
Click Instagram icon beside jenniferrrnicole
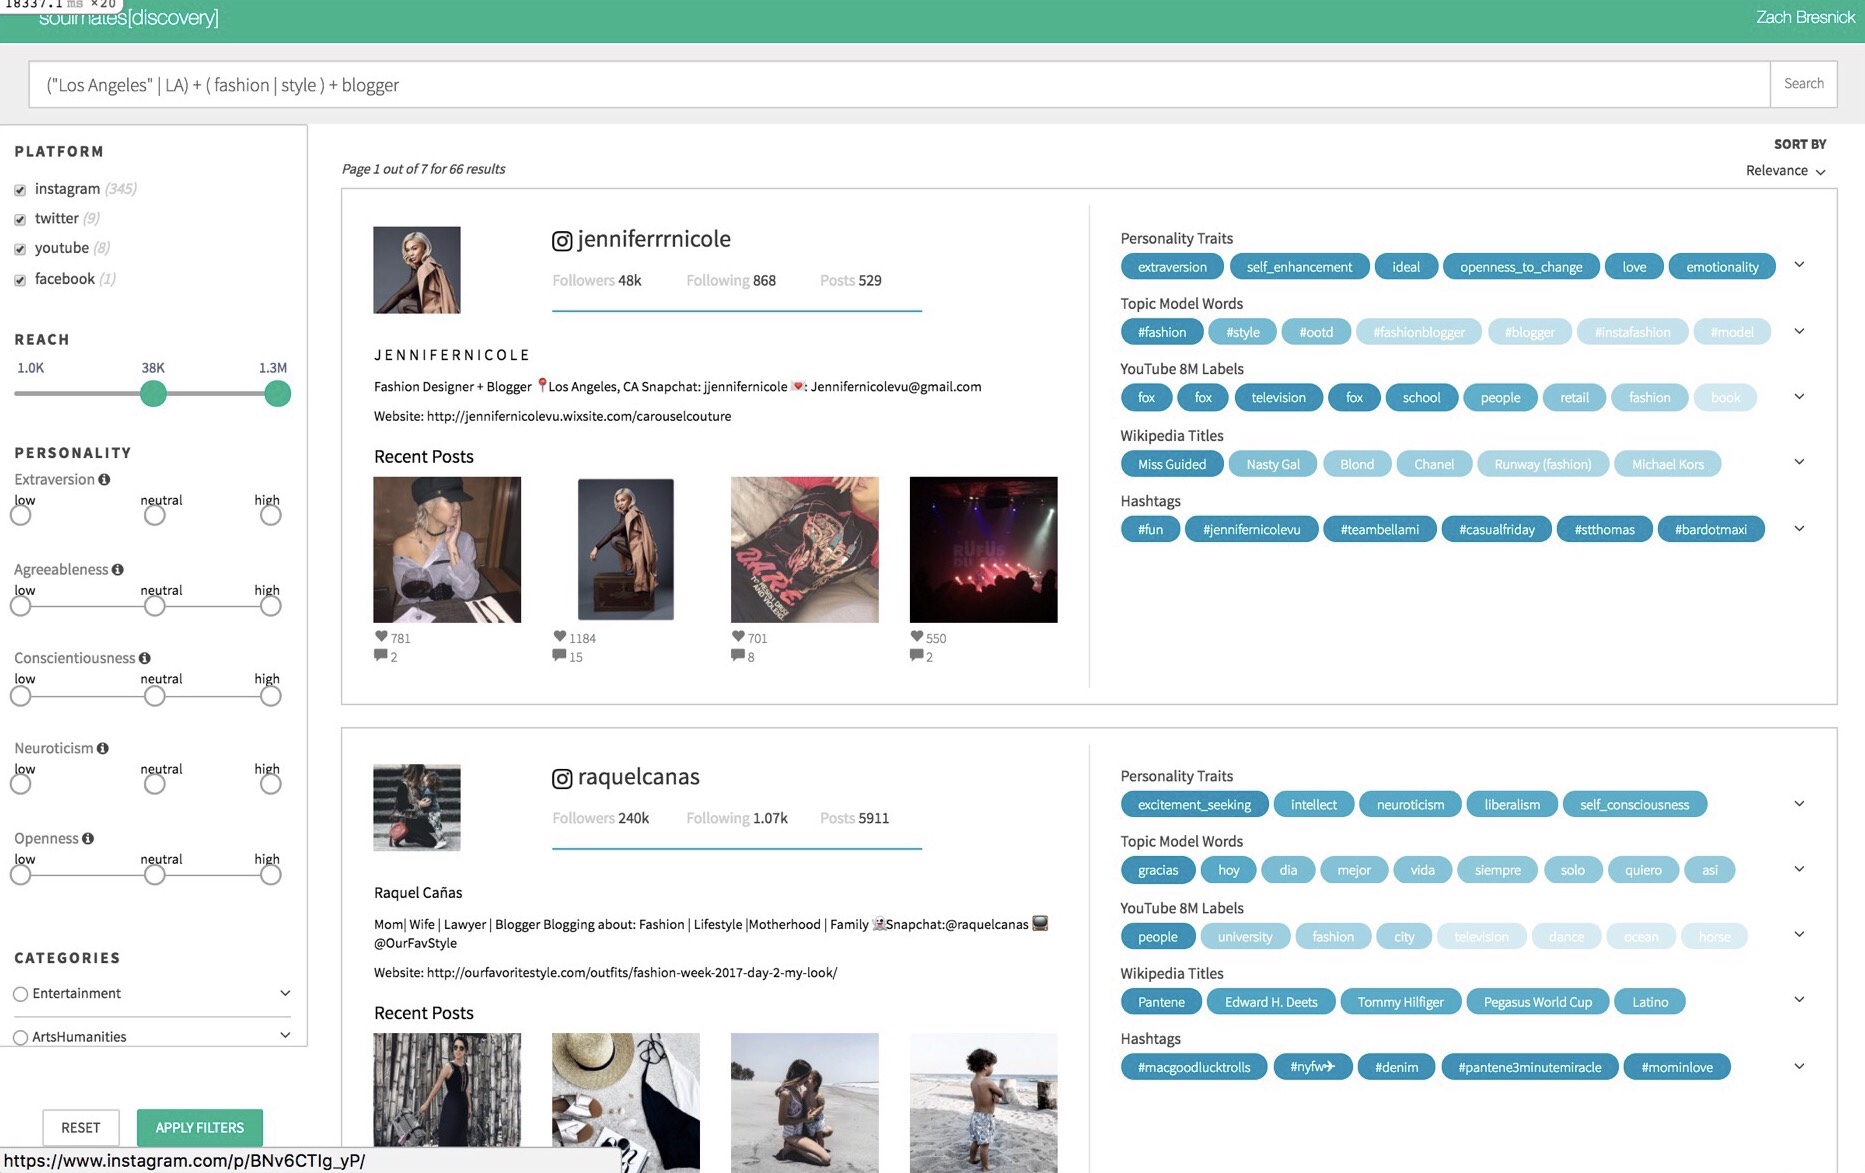tap(562, 240)
